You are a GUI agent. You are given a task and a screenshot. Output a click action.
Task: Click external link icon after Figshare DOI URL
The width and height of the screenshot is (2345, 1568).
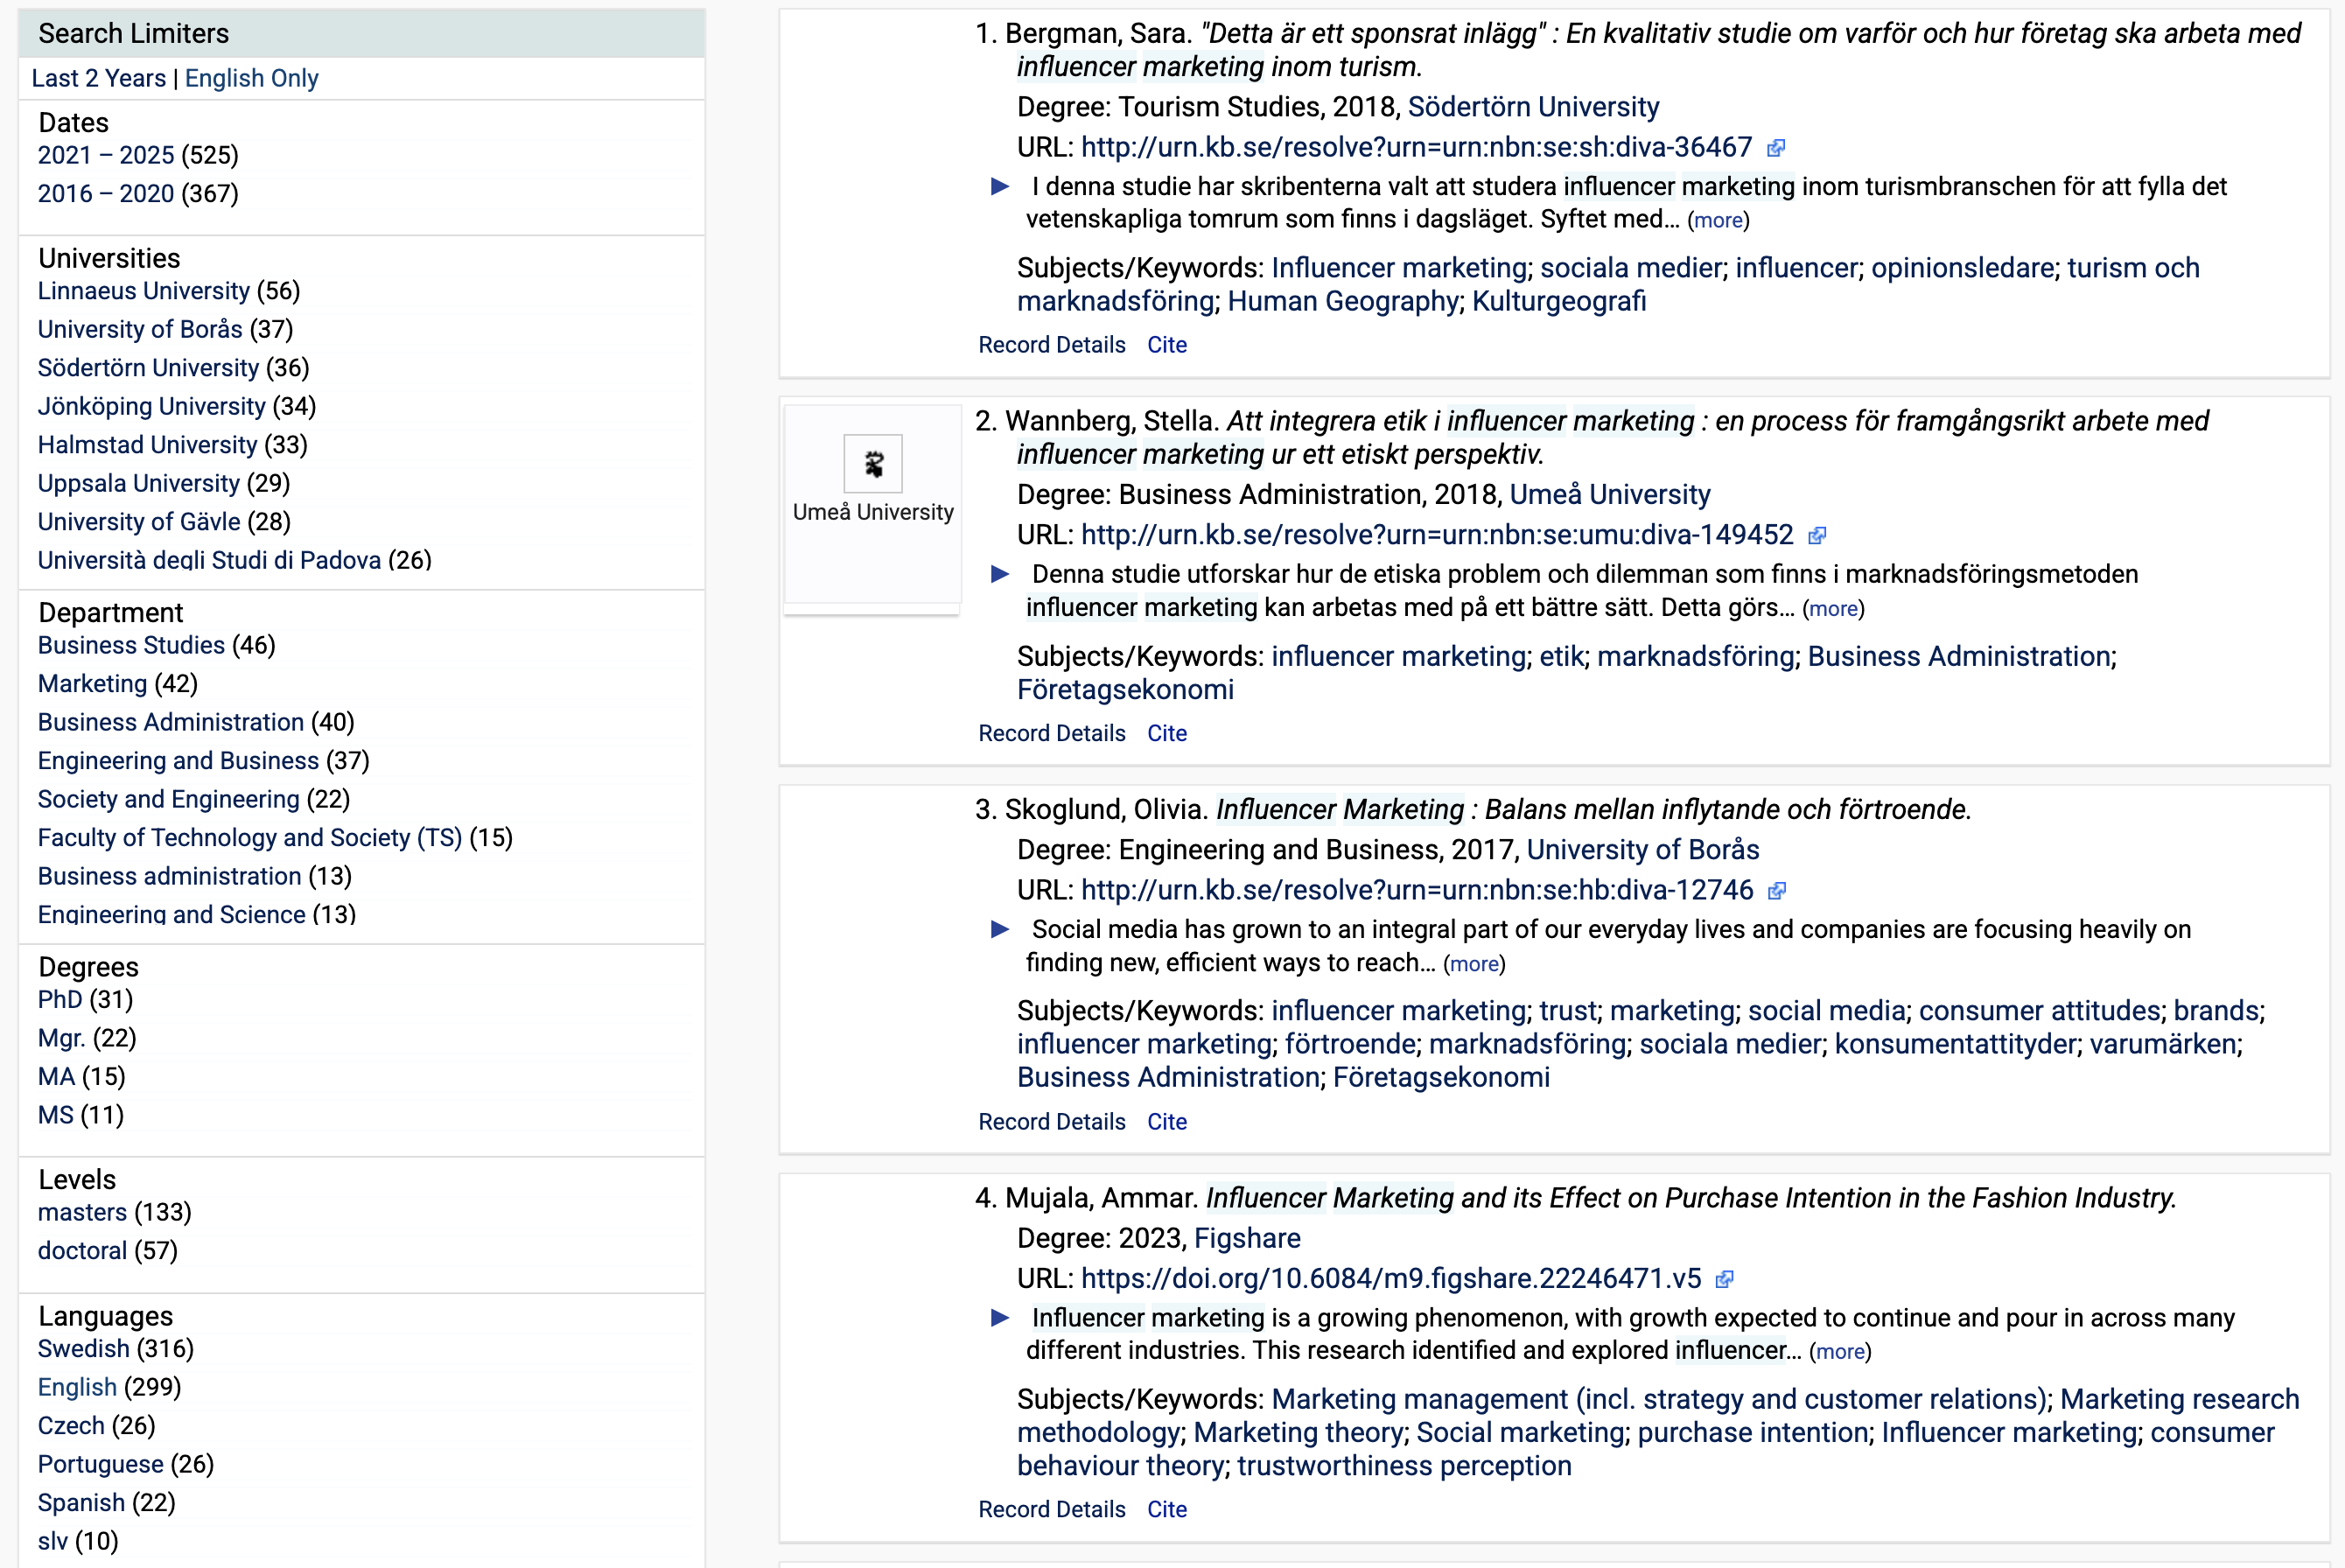[1725, 1279]
